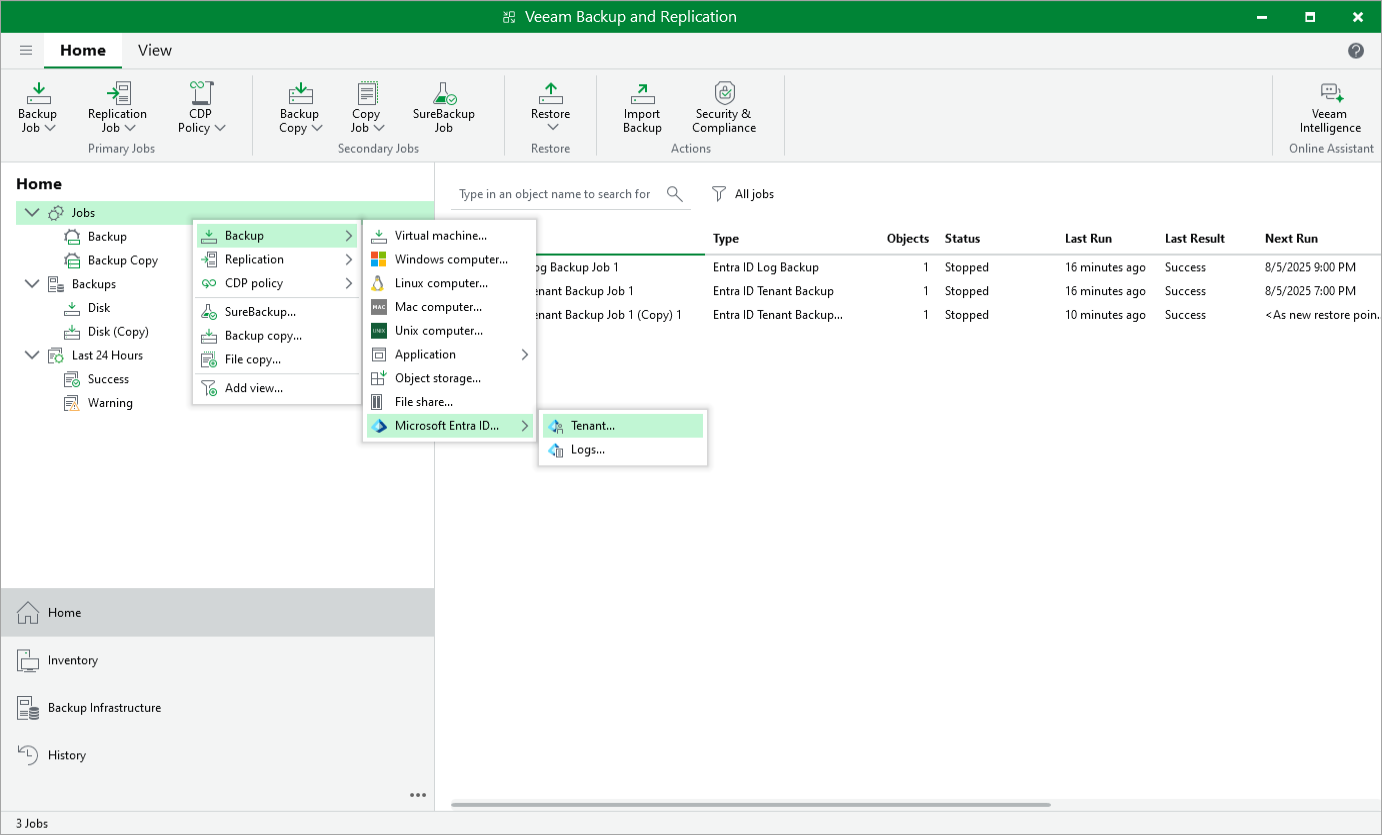Open the Inventory navigation pane
The image size is (1382, 835).
tap(217, 660)
